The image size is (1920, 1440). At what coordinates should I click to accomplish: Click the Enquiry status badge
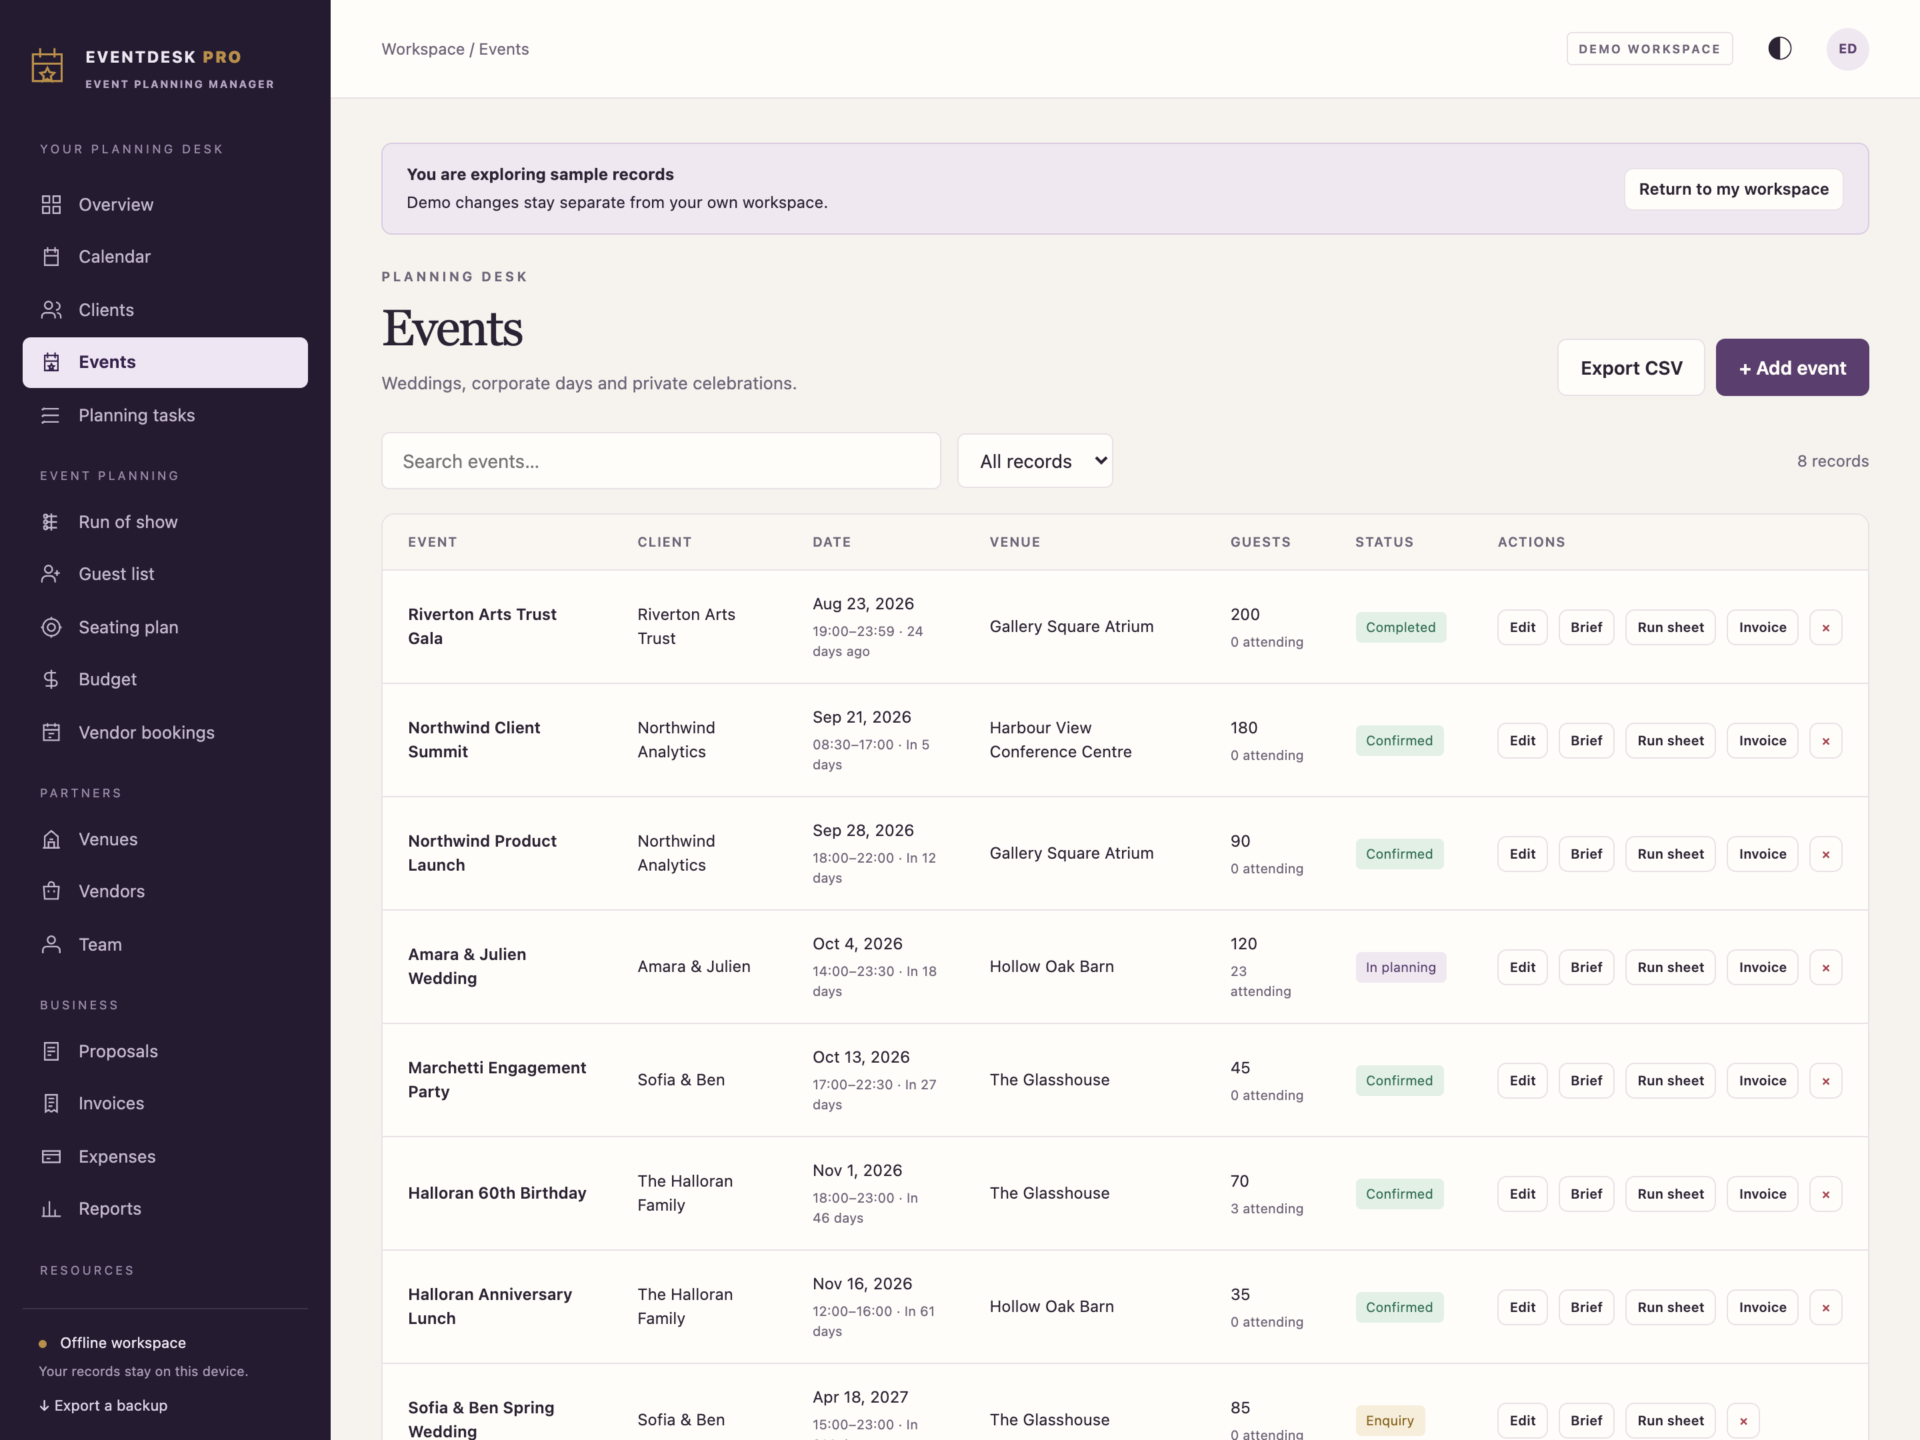point(1390,1421)
